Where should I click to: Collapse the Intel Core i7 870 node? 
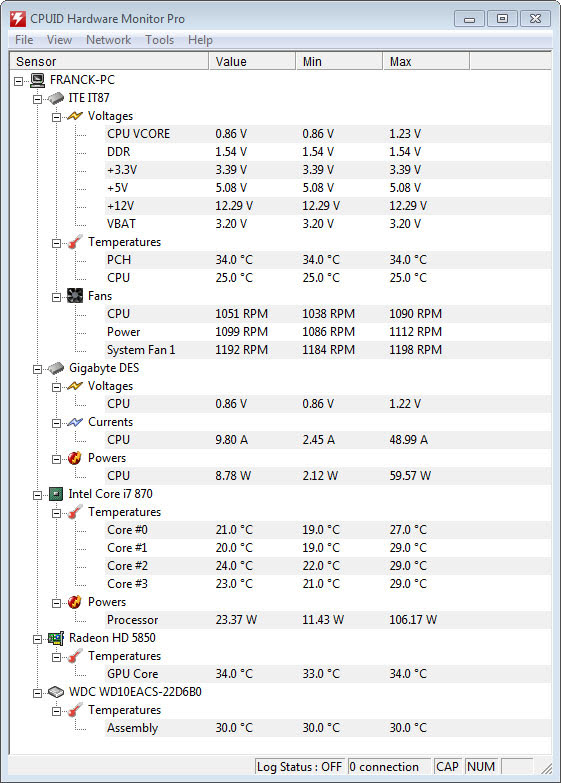[37, 495]
